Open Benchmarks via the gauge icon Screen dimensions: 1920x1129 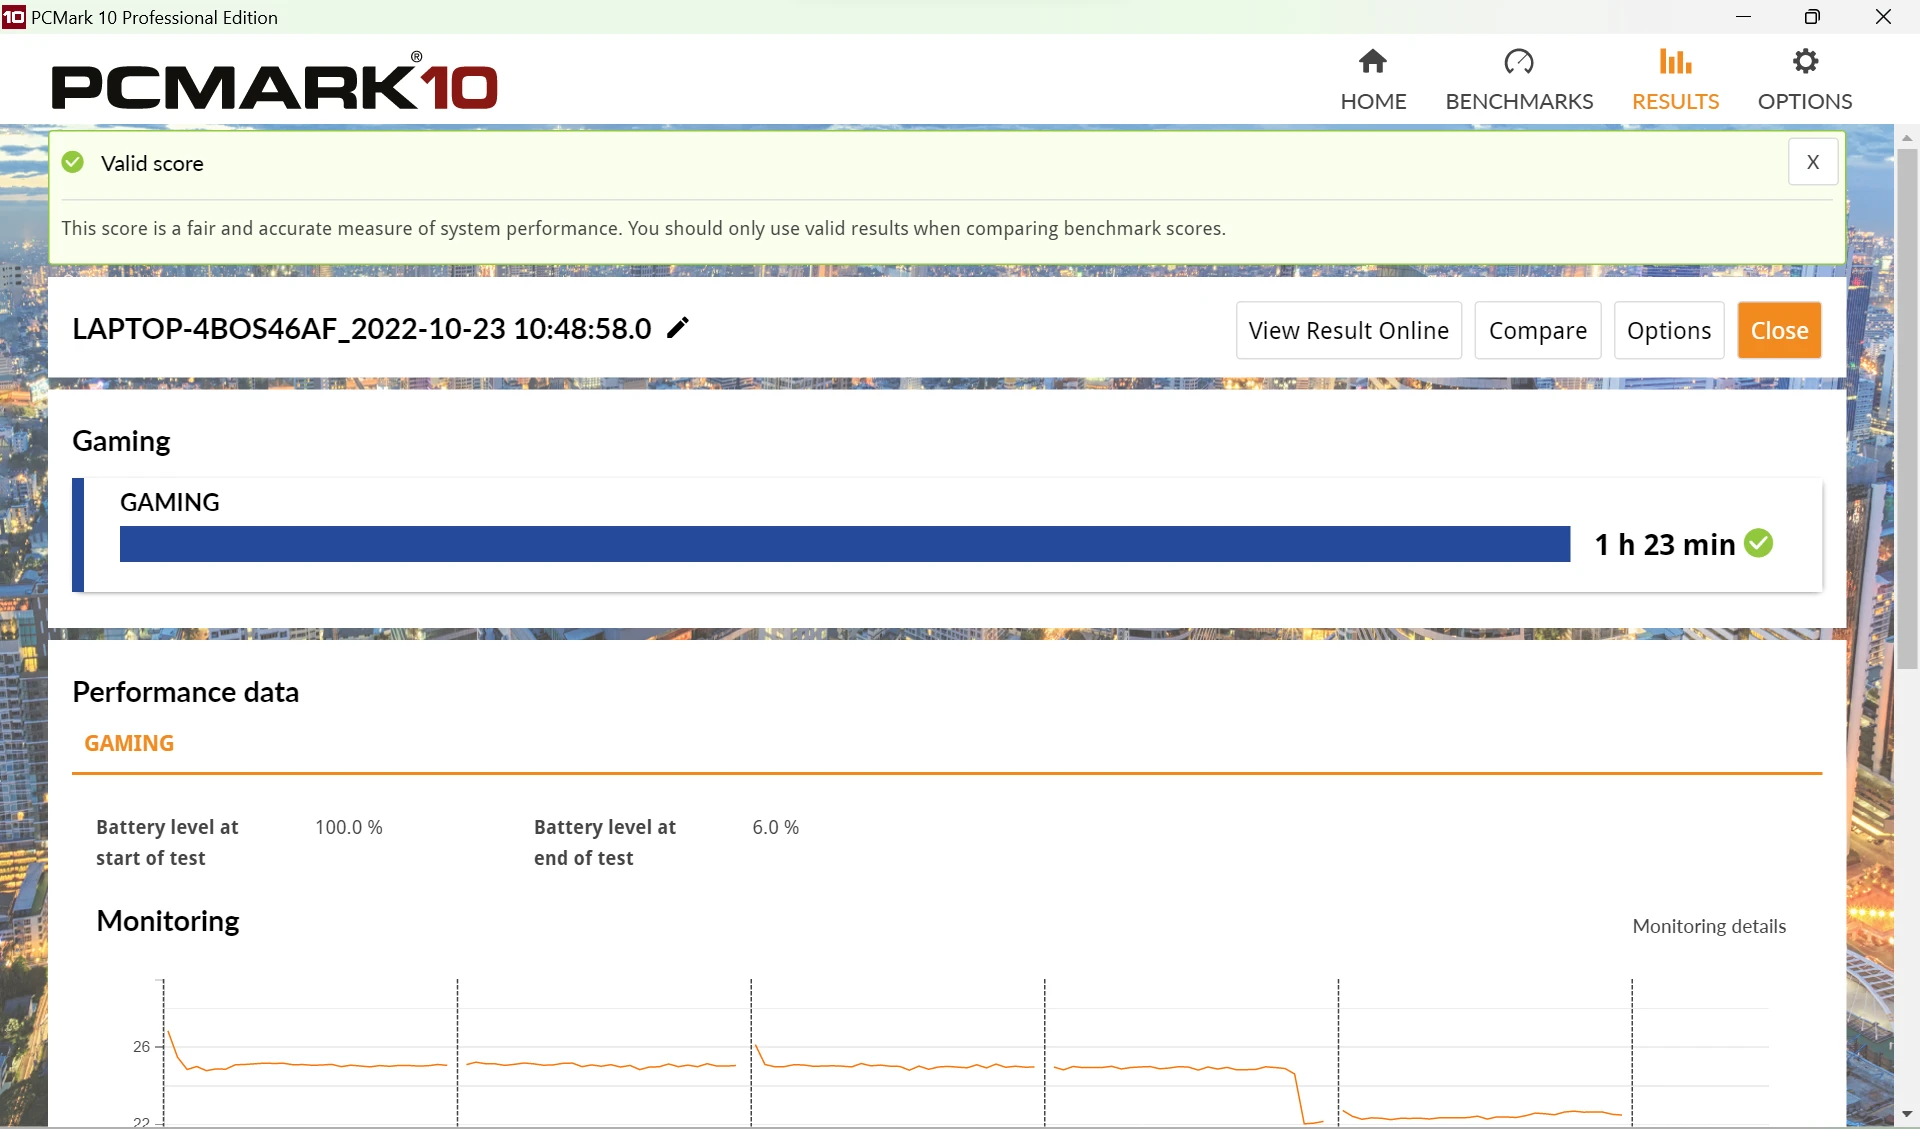point(1519,62)
